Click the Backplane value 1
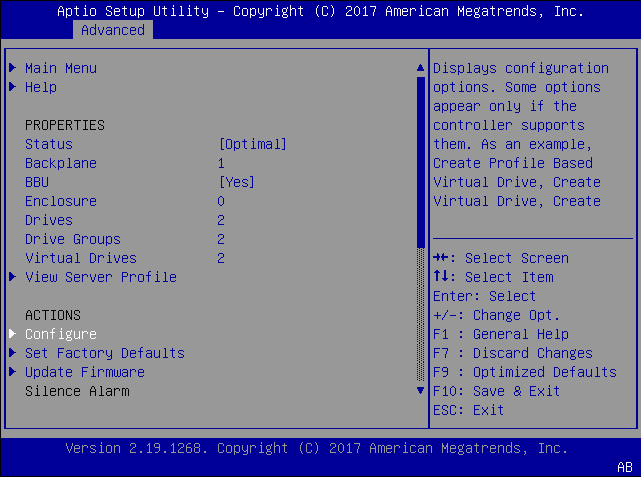 221,163
